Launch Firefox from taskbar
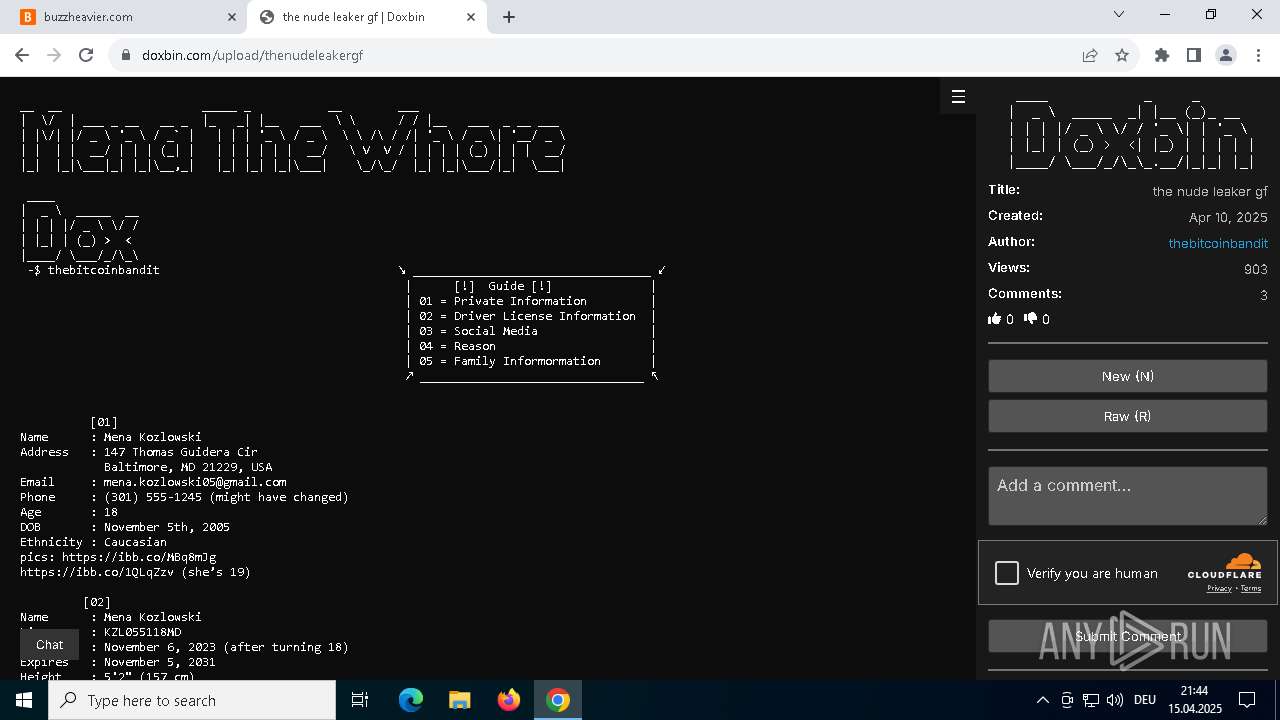 (509, 700)
